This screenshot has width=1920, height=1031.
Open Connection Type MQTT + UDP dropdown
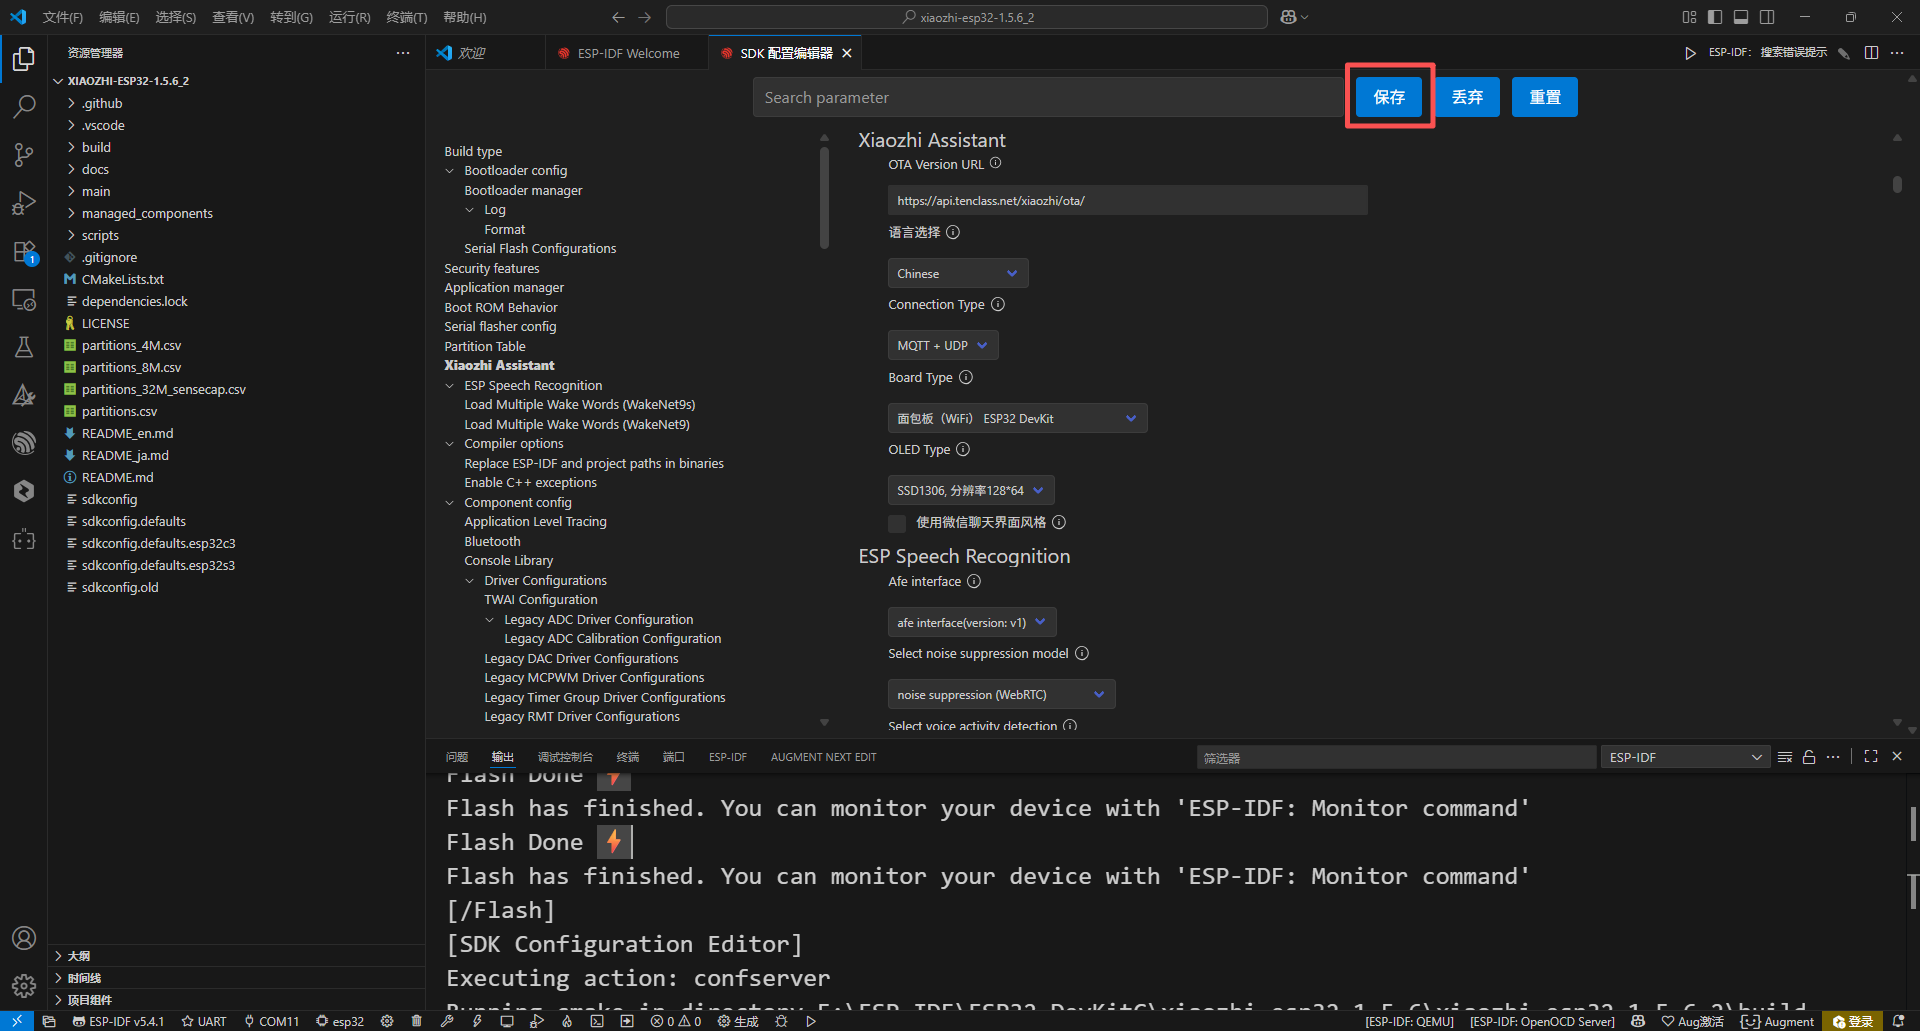(942, 345)
